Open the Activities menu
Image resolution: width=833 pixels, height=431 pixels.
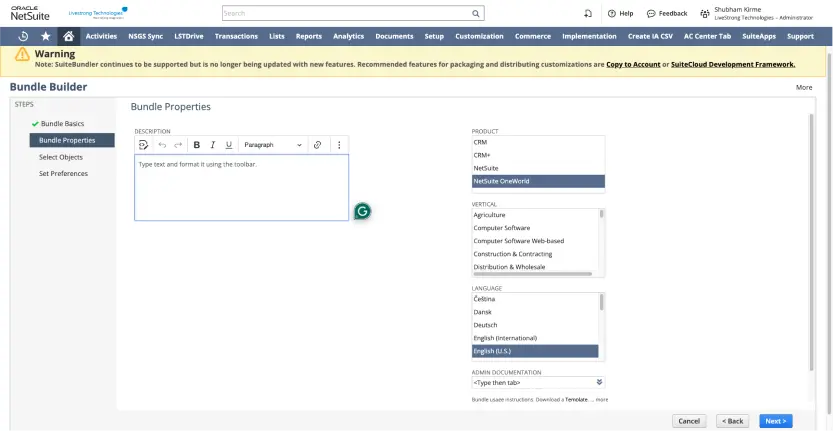[101, 36]
